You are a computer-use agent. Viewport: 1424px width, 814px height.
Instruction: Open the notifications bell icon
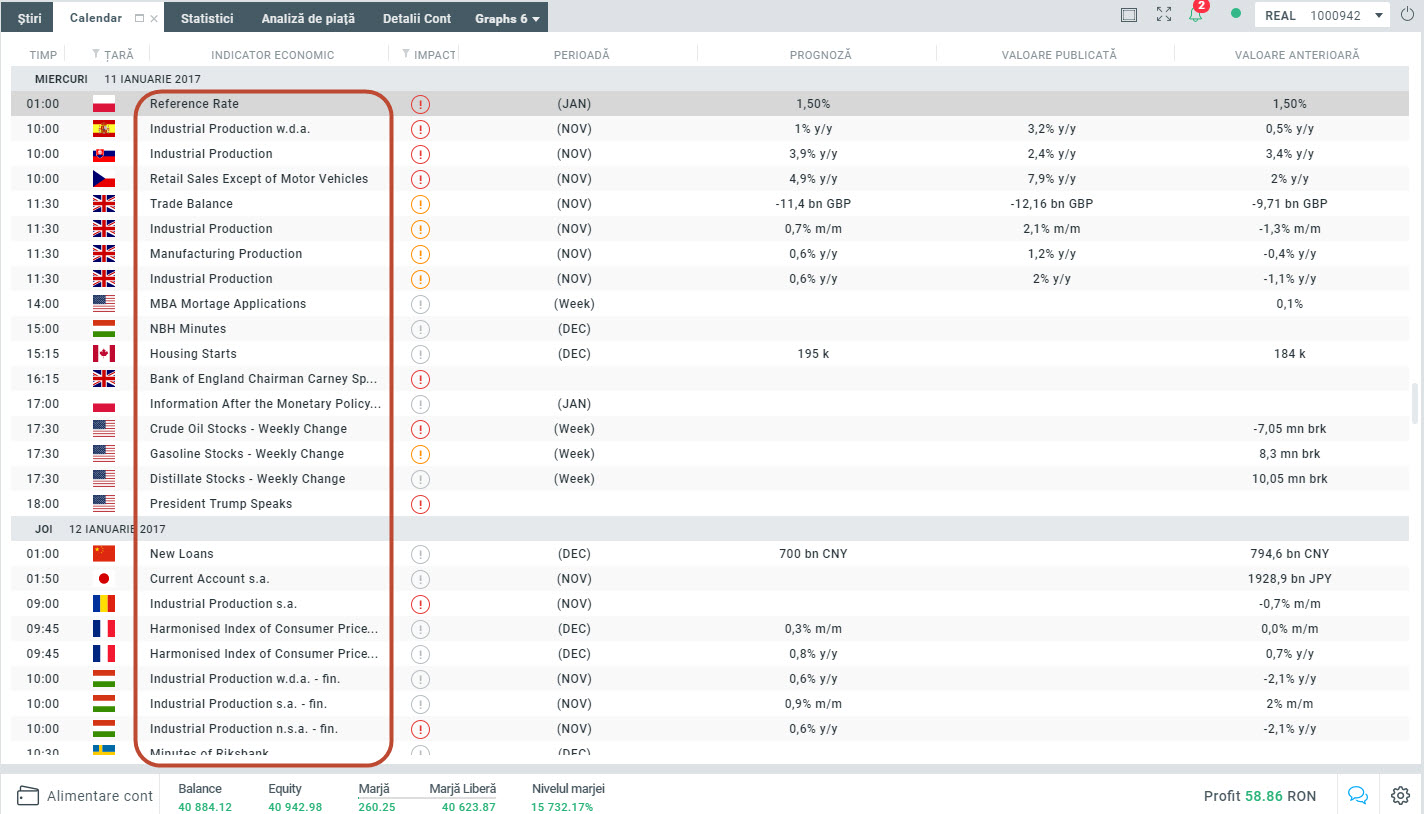1195,15
